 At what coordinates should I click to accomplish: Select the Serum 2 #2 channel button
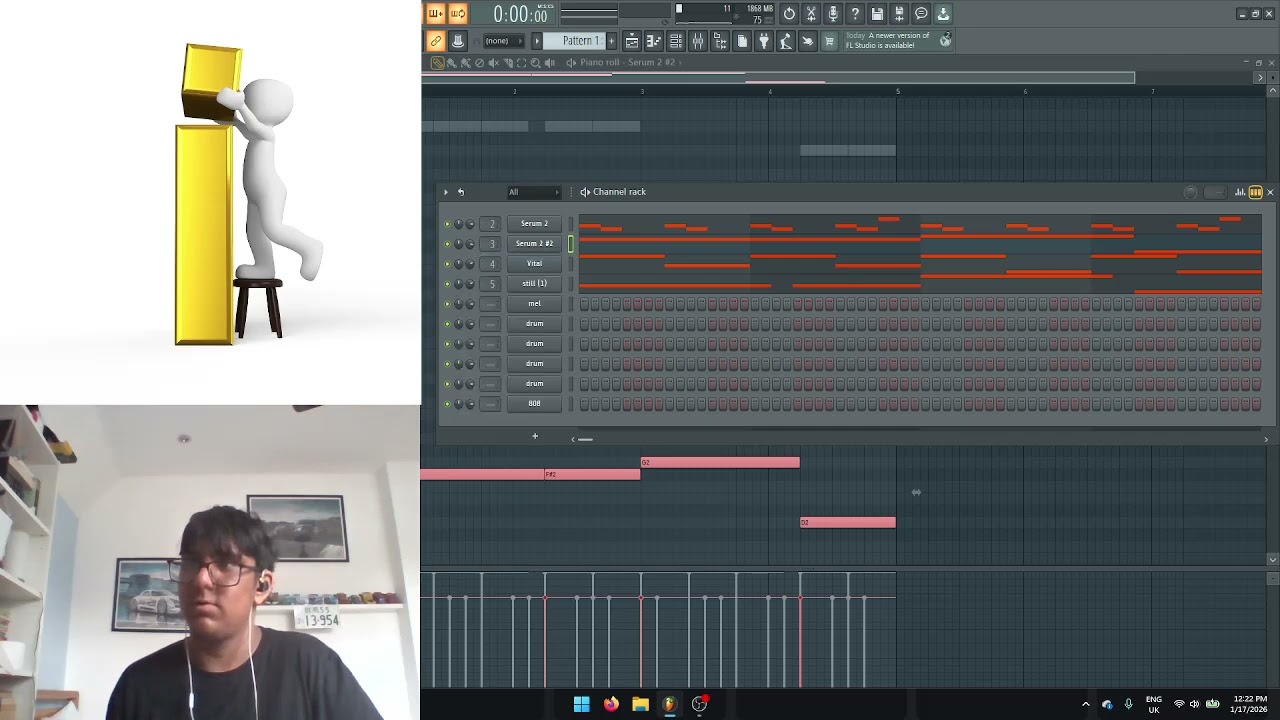point(534,244)
